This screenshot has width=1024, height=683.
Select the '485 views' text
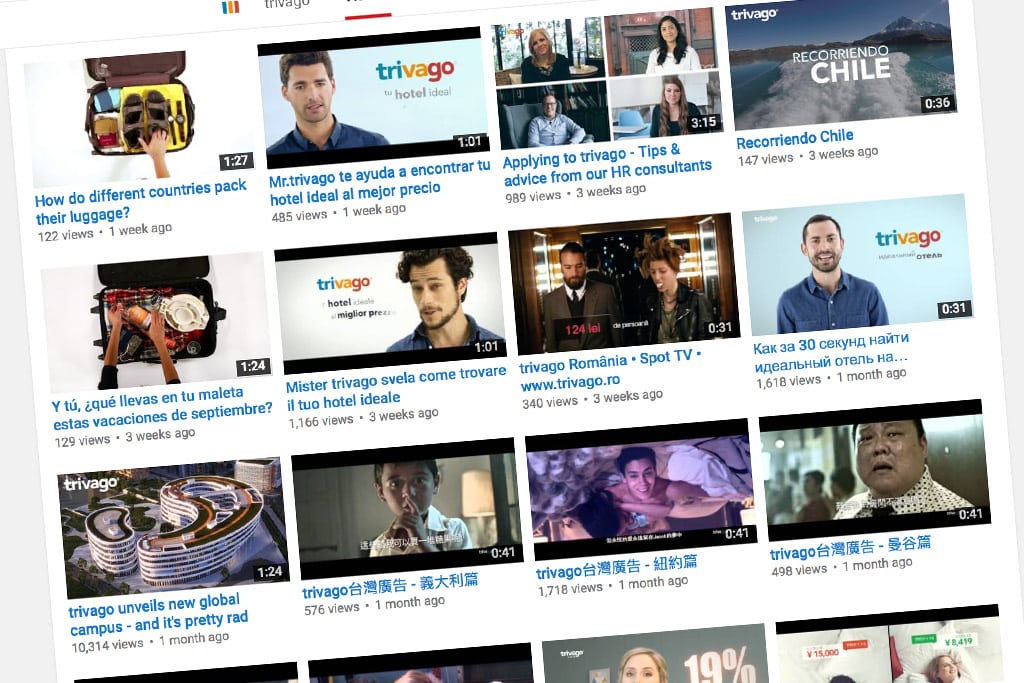(x=299, y=215)
